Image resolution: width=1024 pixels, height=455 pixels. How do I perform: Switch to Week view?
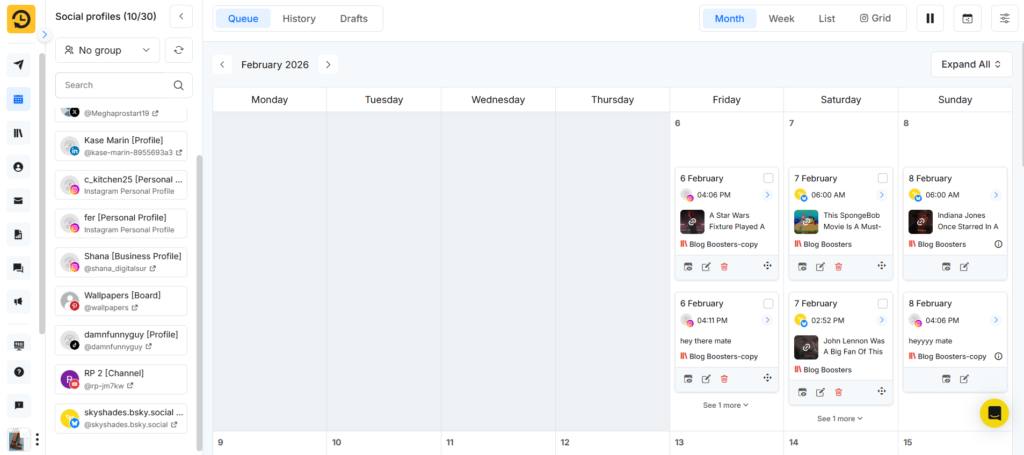point(782,18)
